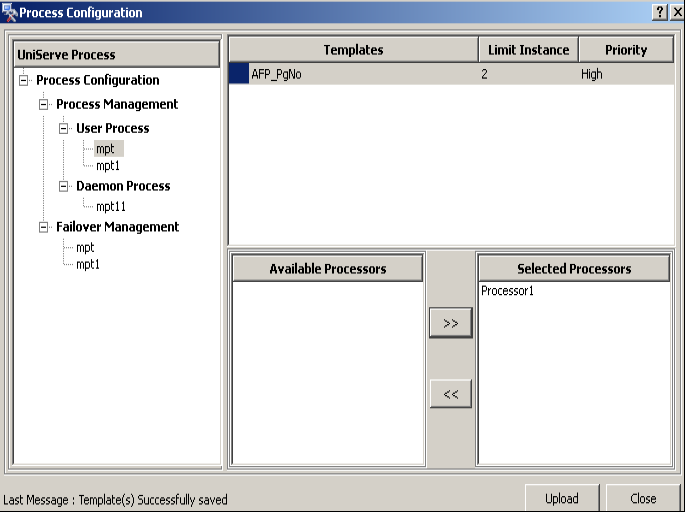Select mpt under User Process

105,148
